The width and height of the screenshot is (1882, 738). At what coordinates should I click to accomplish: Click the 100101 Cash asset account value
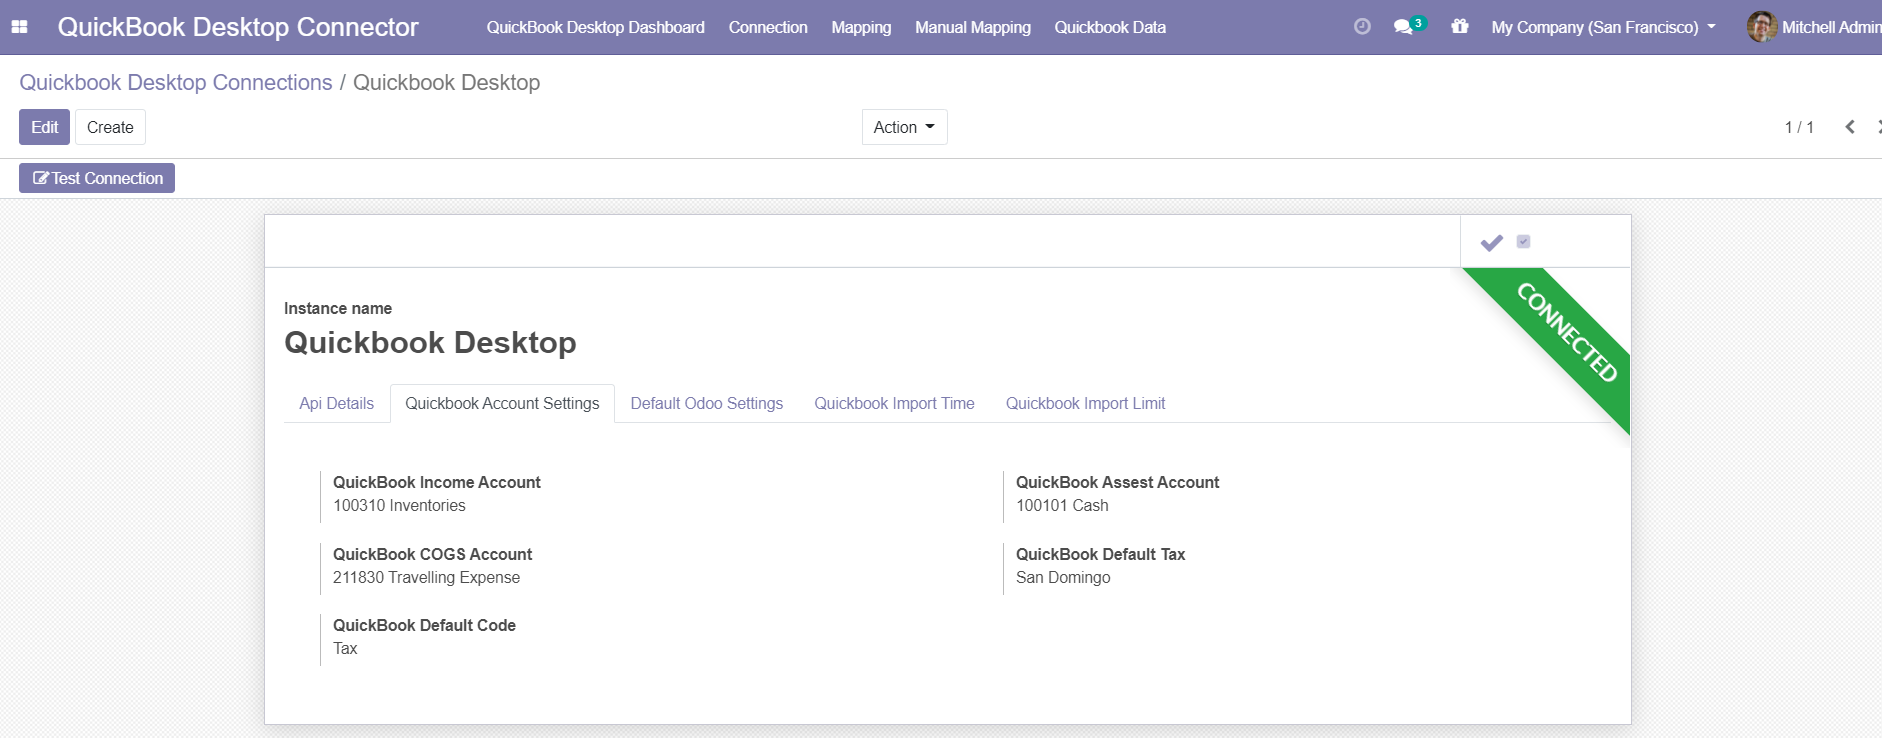1062,505
